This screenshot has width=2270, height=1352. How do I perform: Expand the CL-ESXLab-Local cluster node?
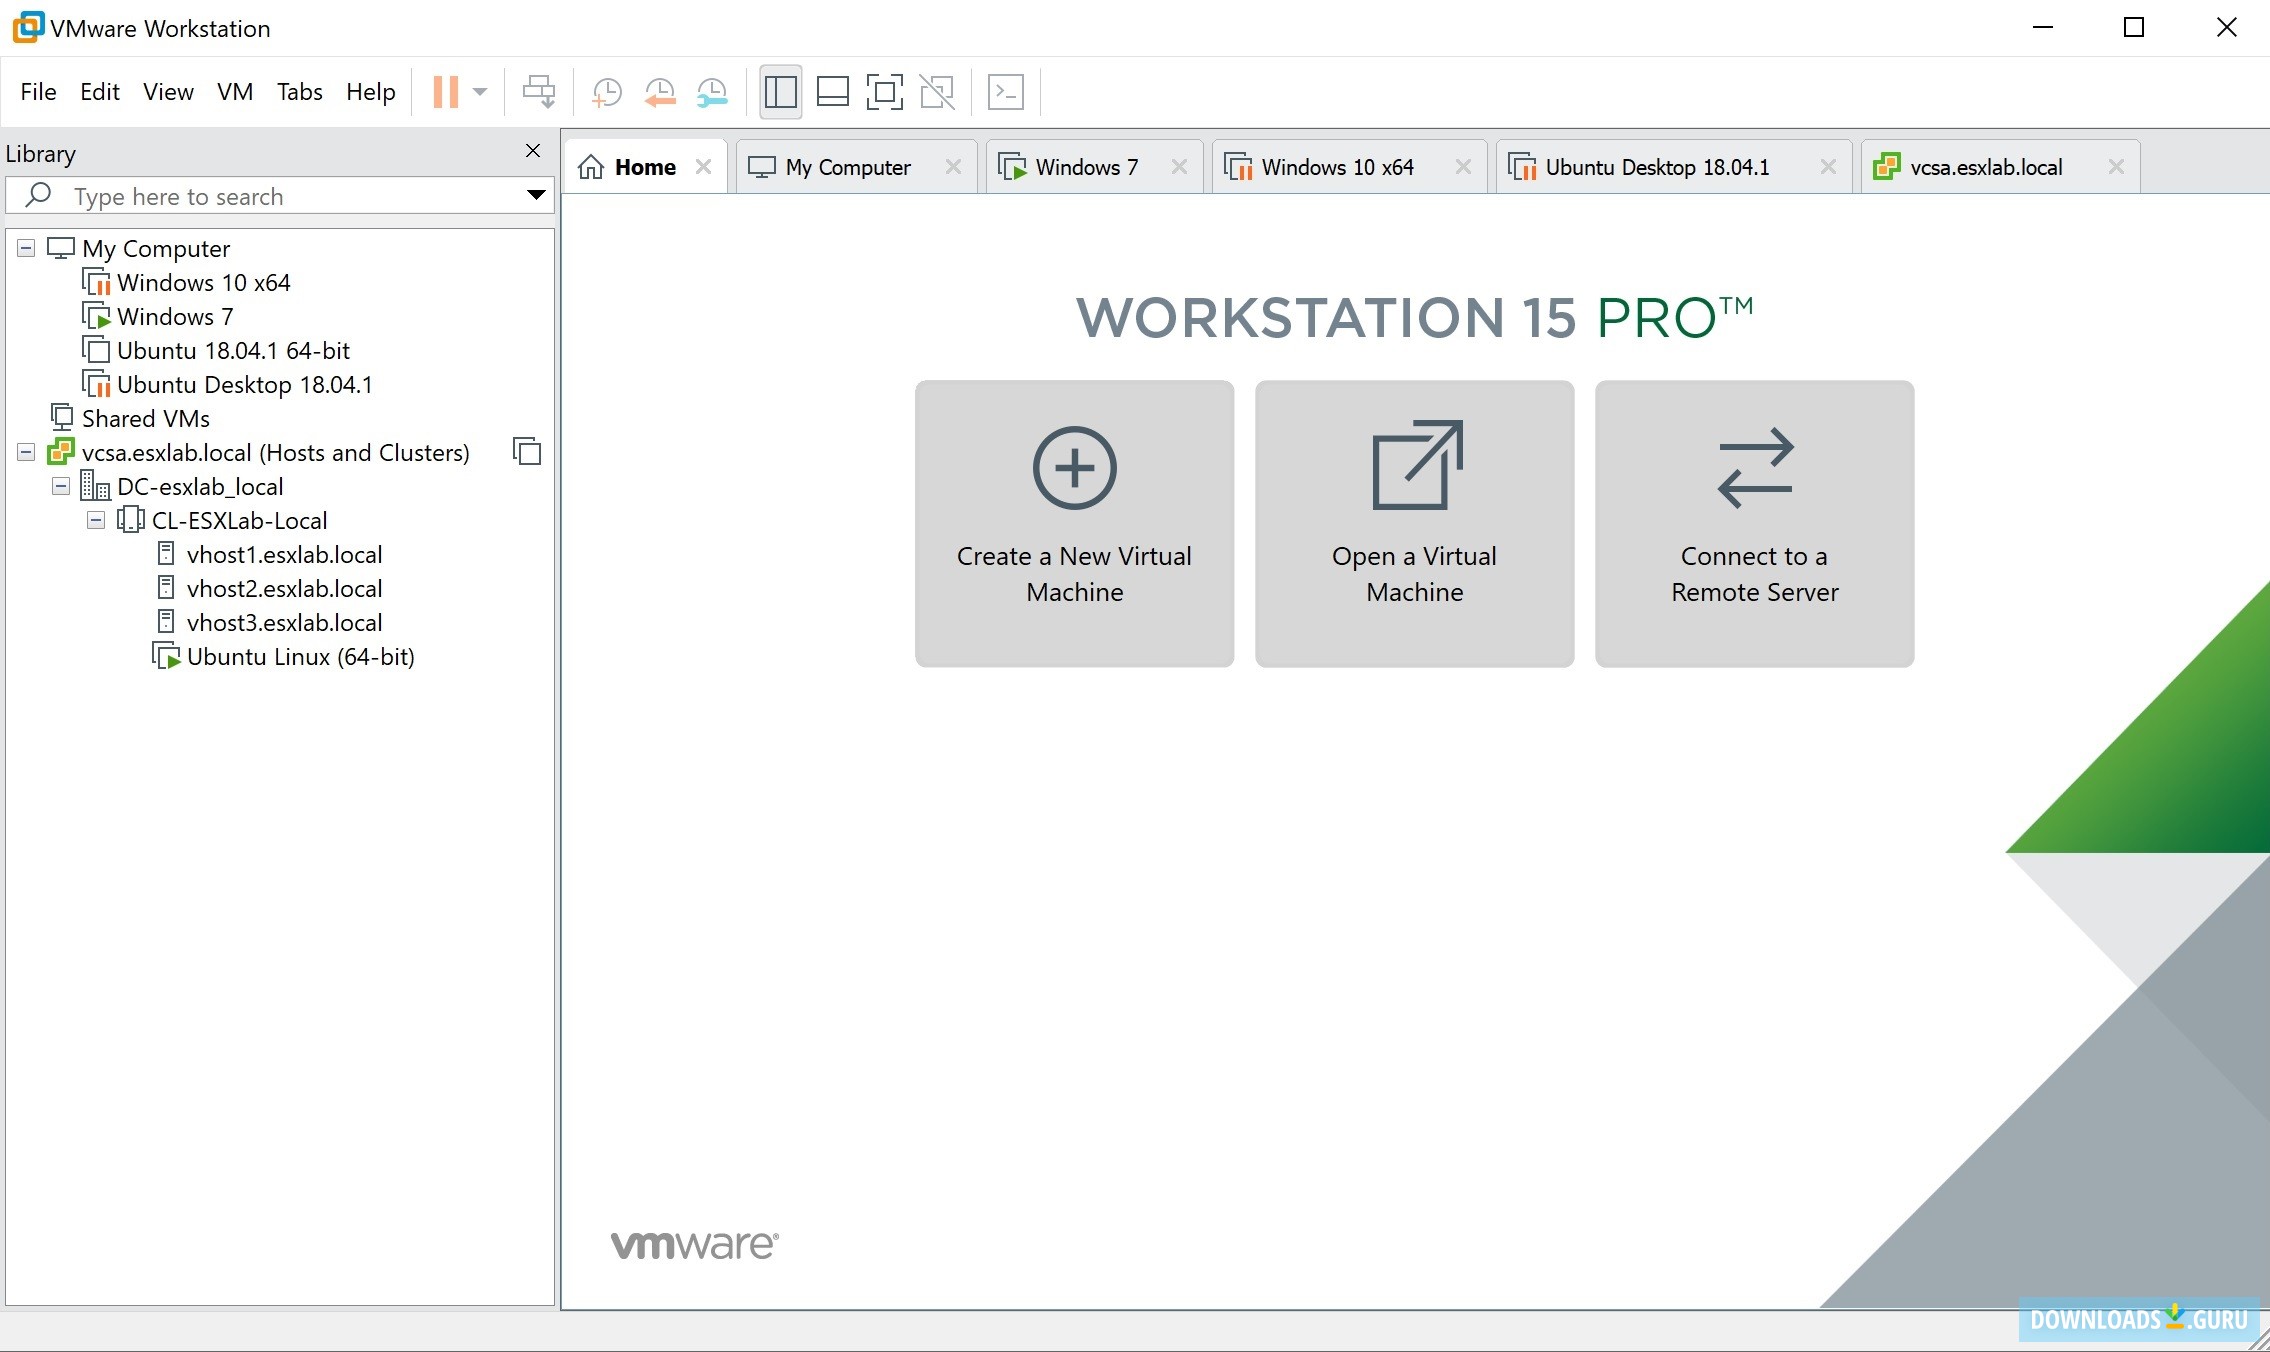pyautogui.click(x=92, y=518)
